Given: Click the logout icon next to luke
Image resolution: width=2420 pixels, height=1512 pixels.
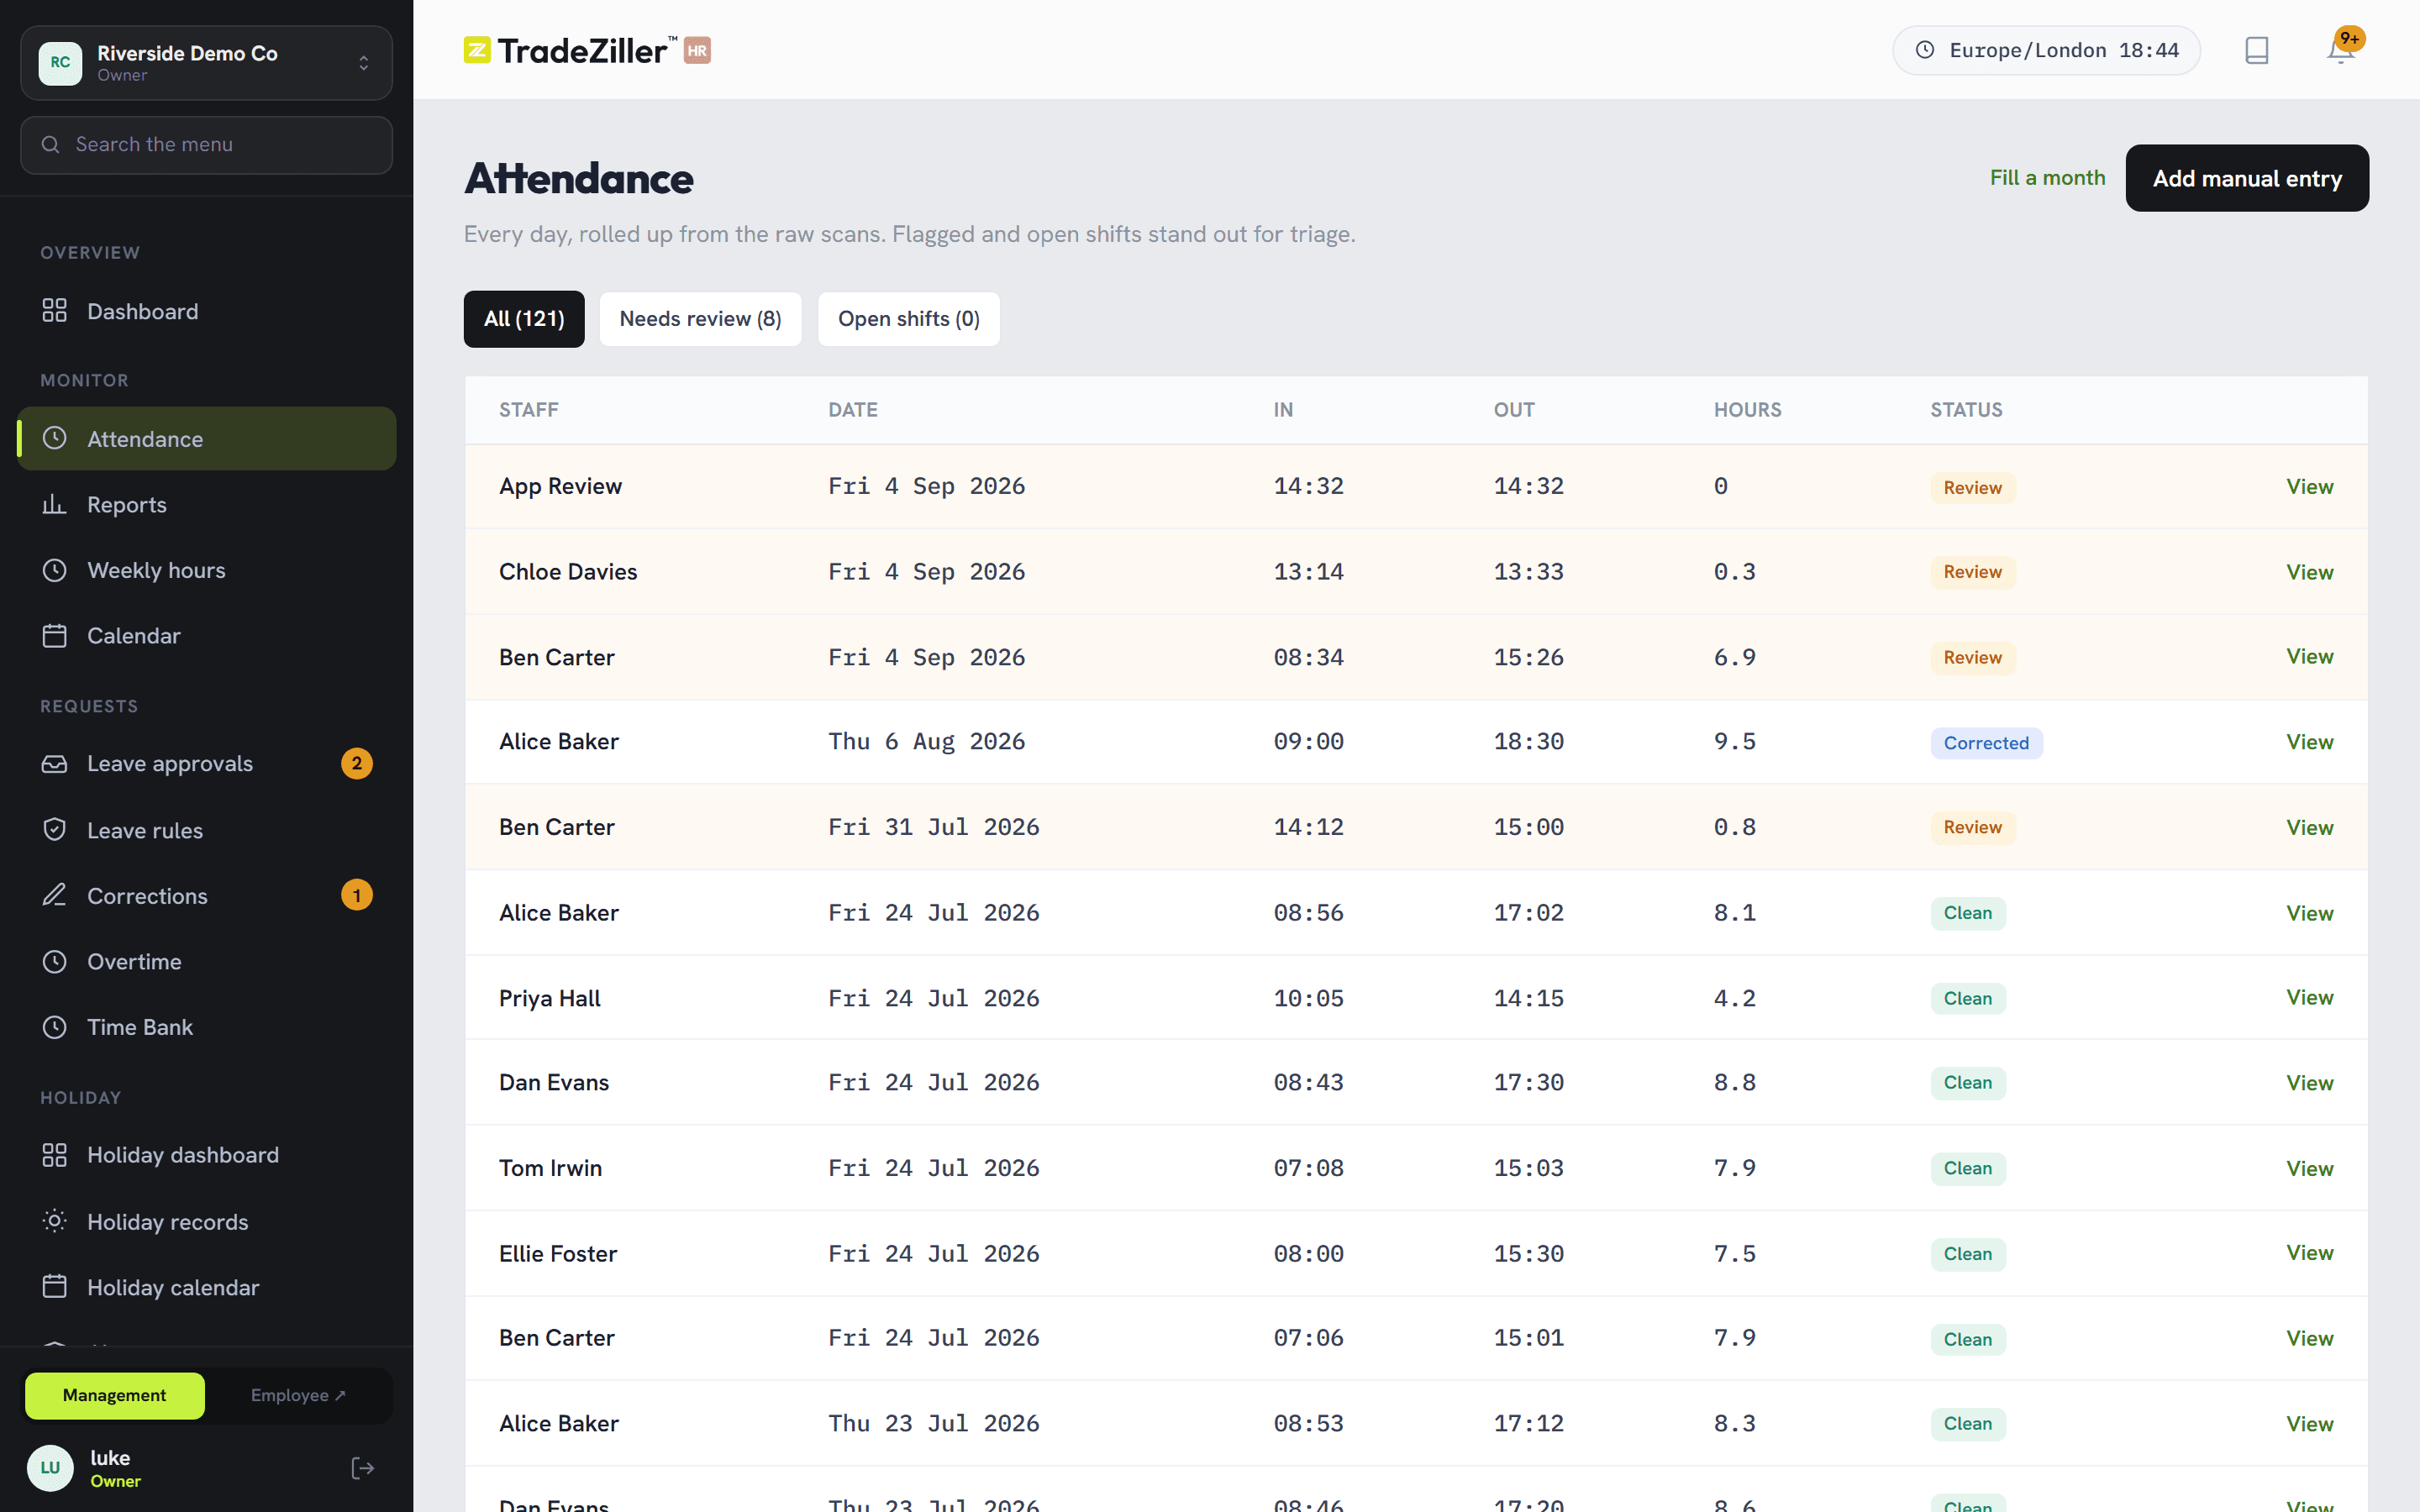Looking at the screenshot, I should [362, 1468].
